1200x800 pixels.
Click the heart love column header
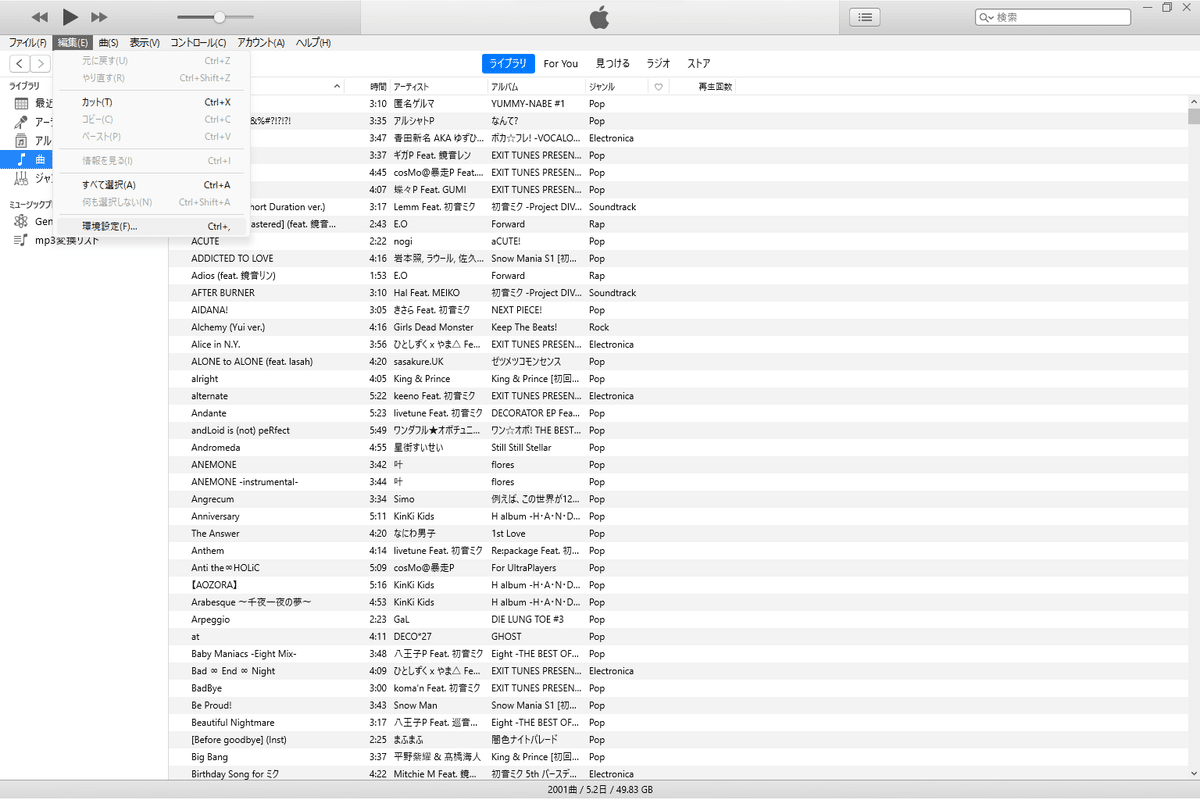pyautogui.click(x=658, y=87)
